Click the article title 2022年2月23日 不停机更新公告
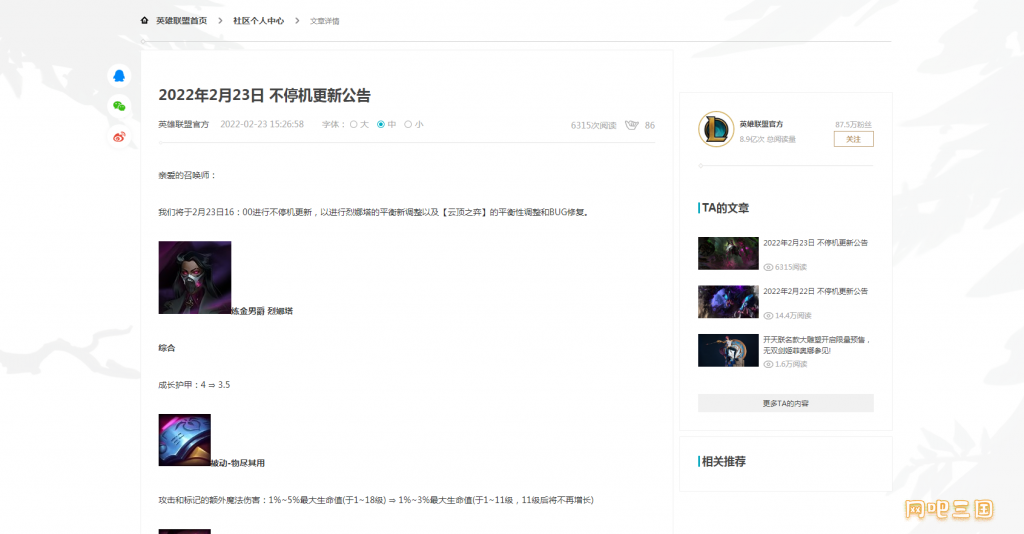The width and height of the screenshot is (1024, 534). click(264, 95)
